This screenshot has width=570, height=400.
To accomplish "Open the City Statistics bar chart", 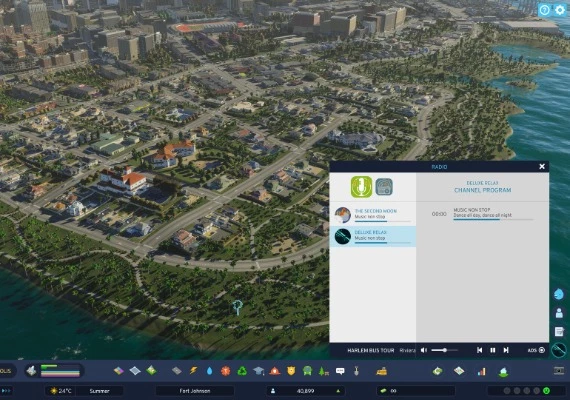I will [x=481, y=371].
